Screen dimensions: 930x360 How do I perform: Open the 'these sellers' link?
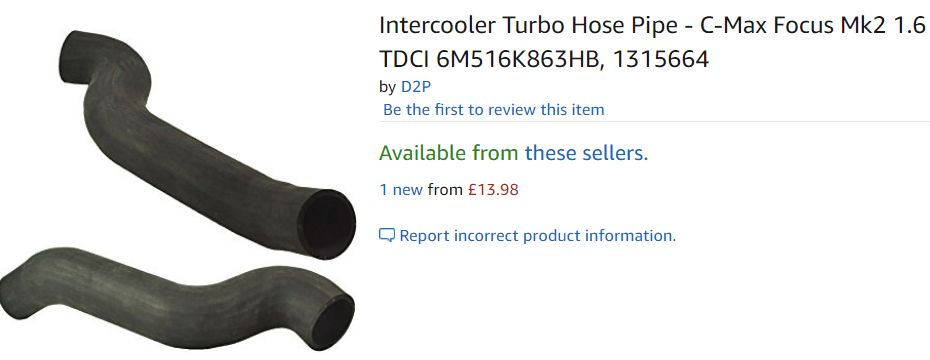[x=587, y=154]
